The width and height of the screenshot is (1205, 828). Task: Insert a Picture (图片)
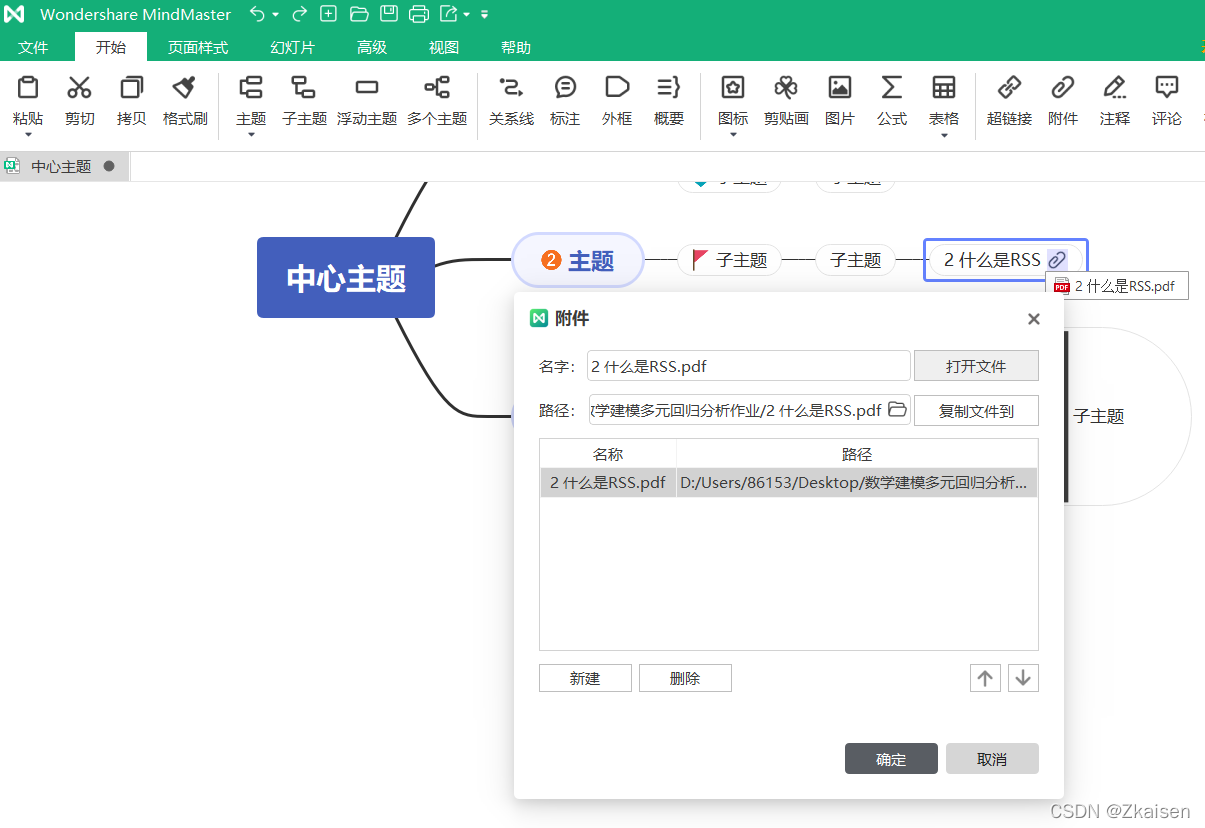(x=840, y=101)
